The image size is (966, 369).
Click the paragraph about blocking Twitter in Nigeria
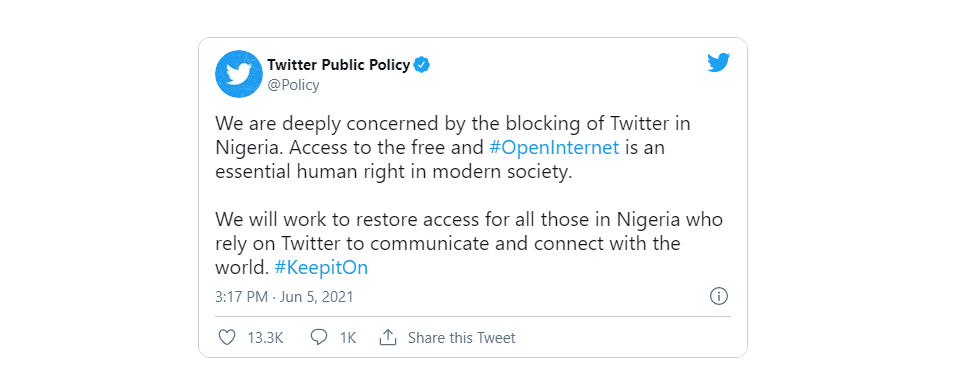coord(453,148)
